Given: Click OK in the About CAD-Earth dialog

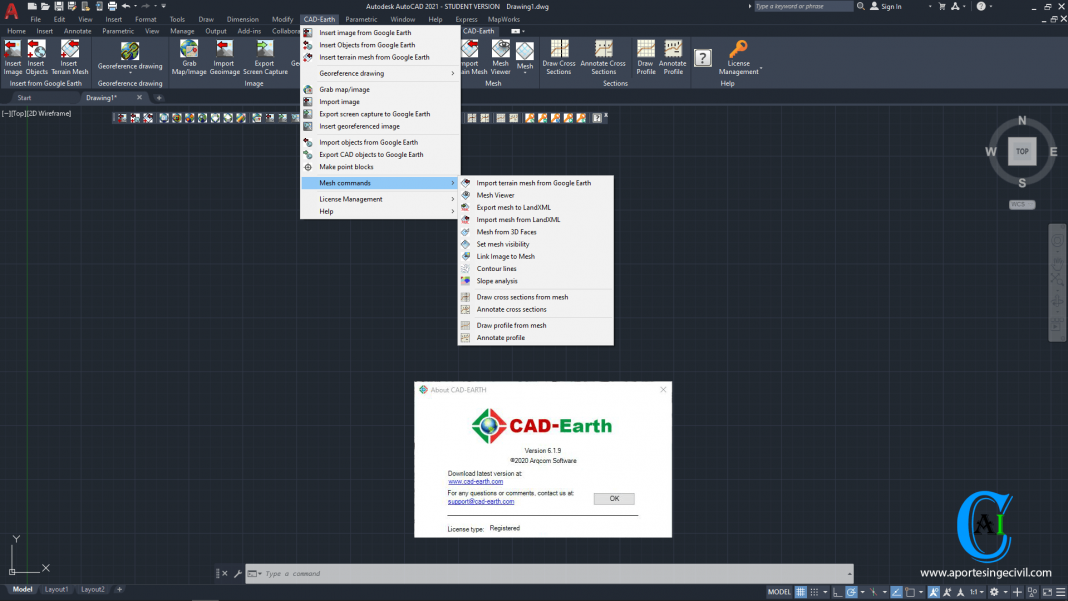Looking at the screenshot, I should point(613,498).
